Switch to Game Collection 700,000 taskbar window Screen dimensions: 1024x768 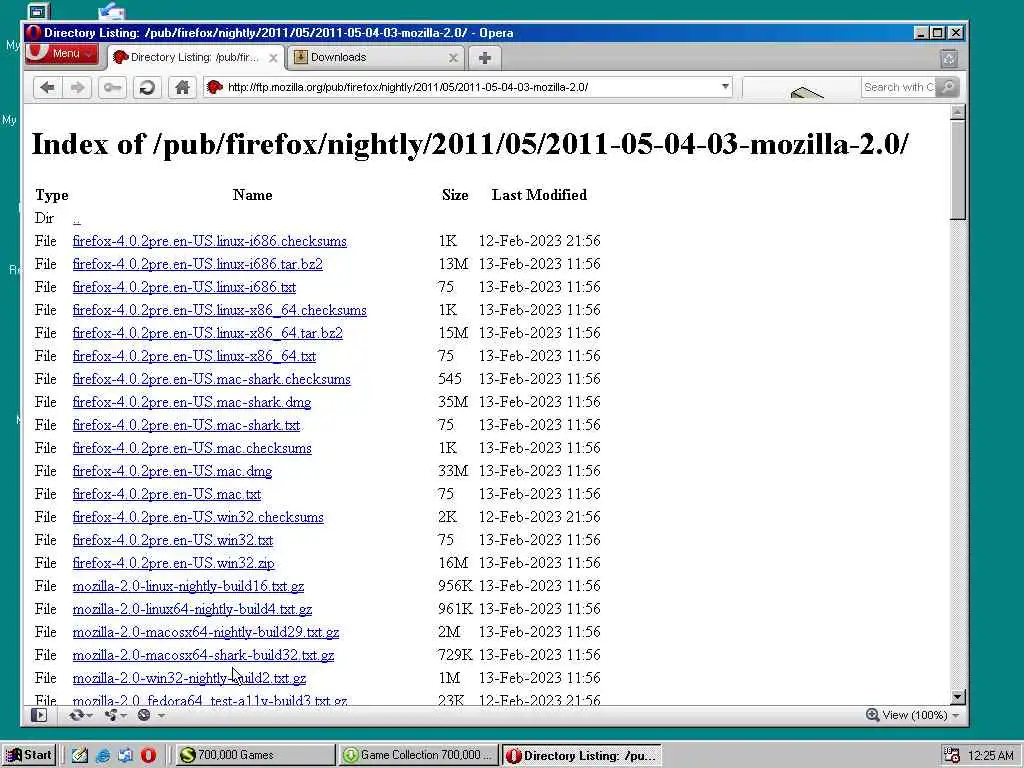418,755
